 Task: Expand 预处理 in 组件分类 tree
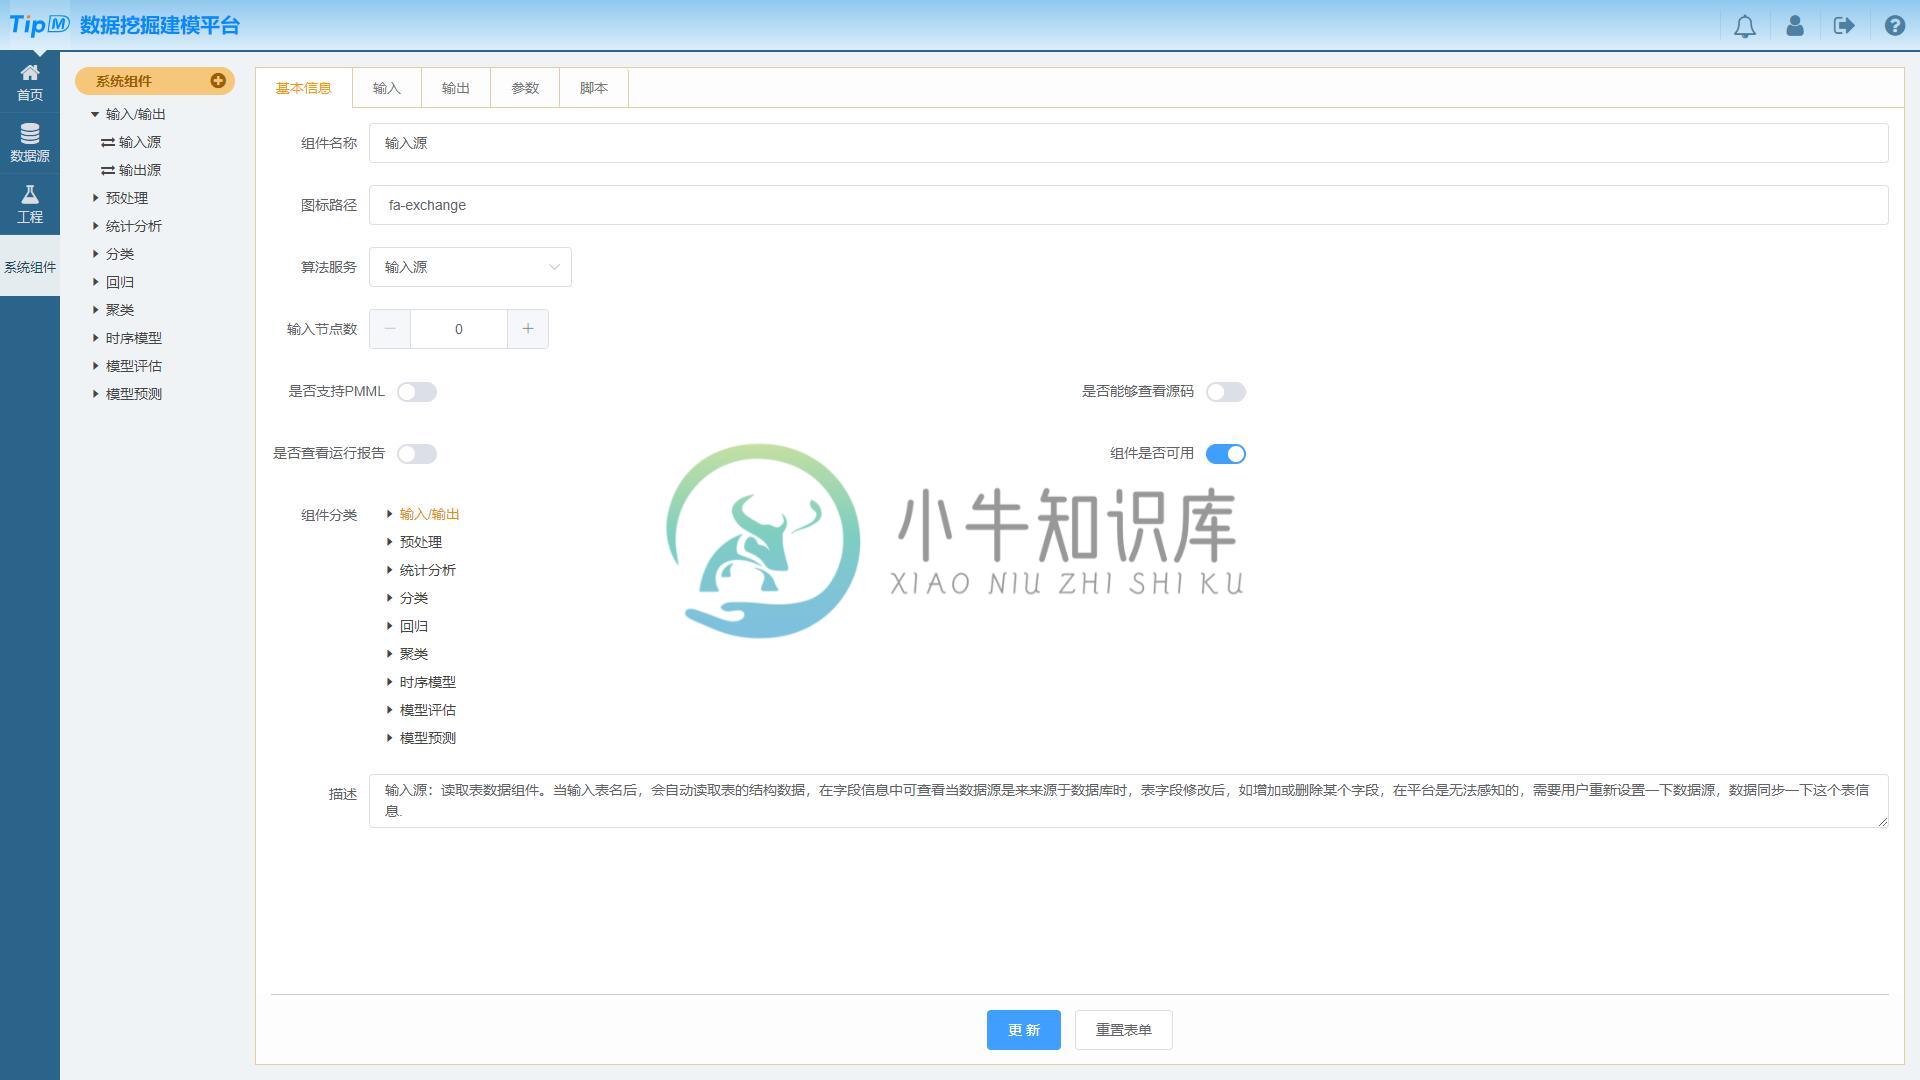(x=390, y=542)
